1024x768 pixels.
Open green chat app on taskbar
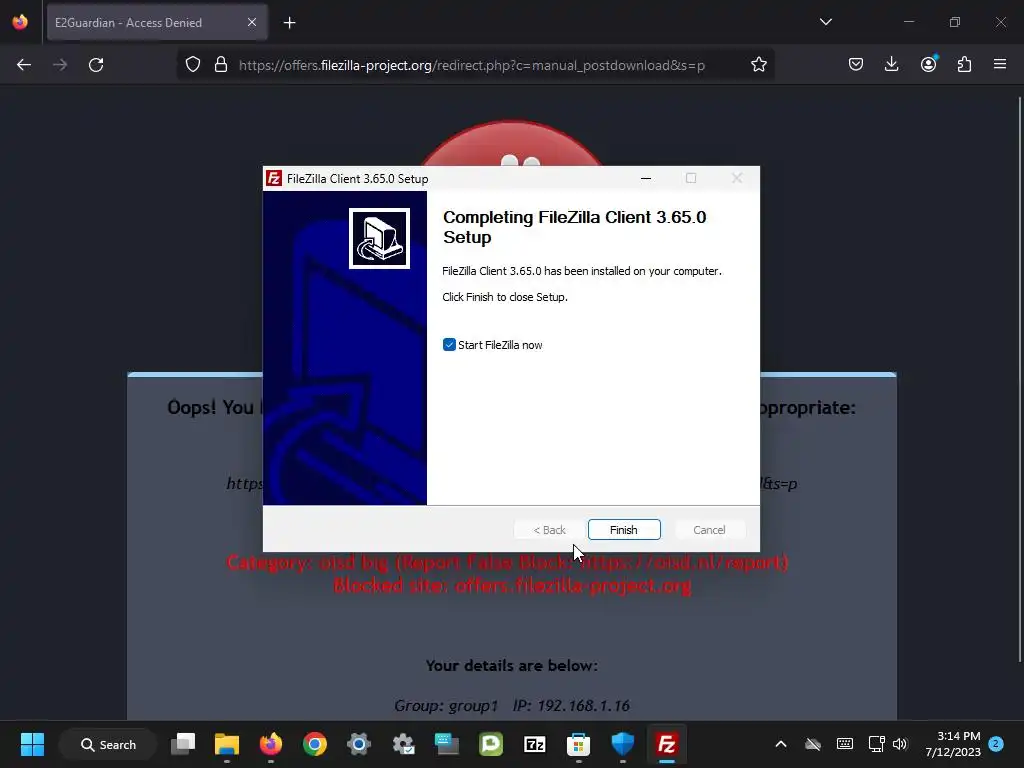490,744
